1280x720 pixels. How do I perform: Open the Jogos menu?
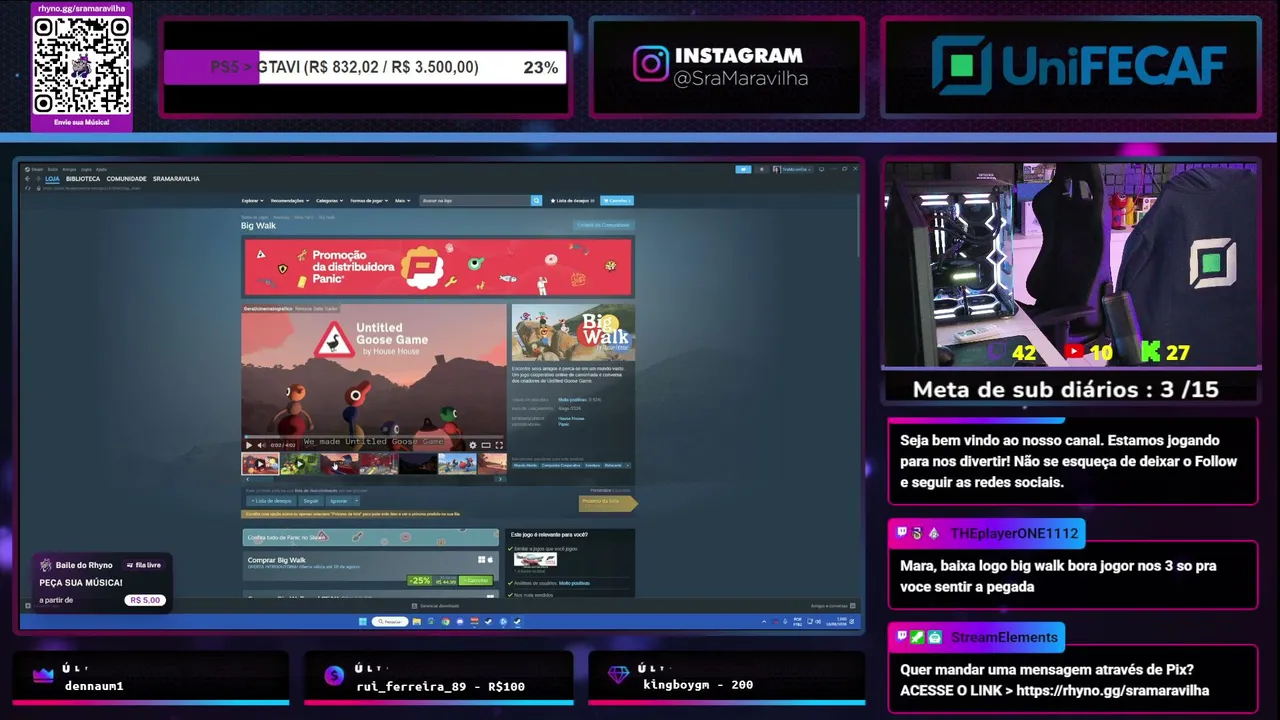click(x=86, y=169)
